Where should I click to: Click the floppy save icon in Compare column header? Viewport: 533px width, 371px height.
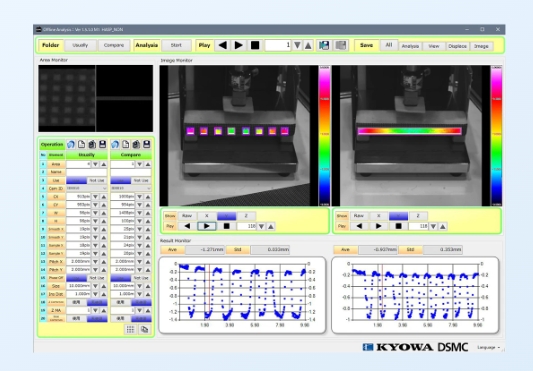(147, 145)
